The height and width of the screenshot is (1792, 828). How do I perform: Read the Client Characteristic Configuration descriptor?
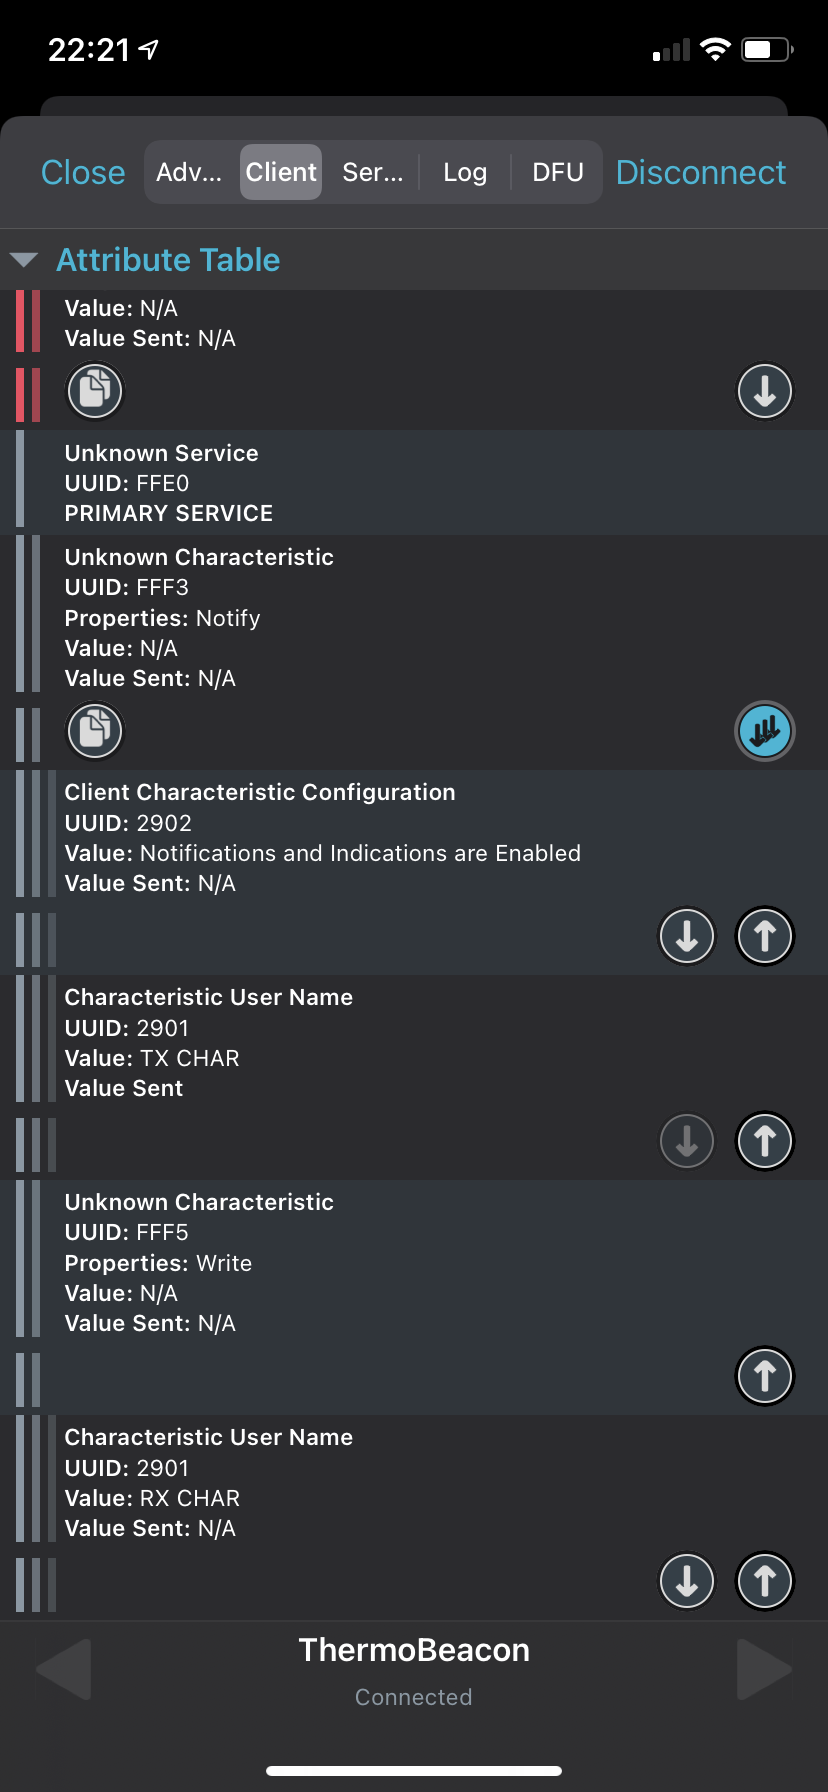click(x=687, y=936)
